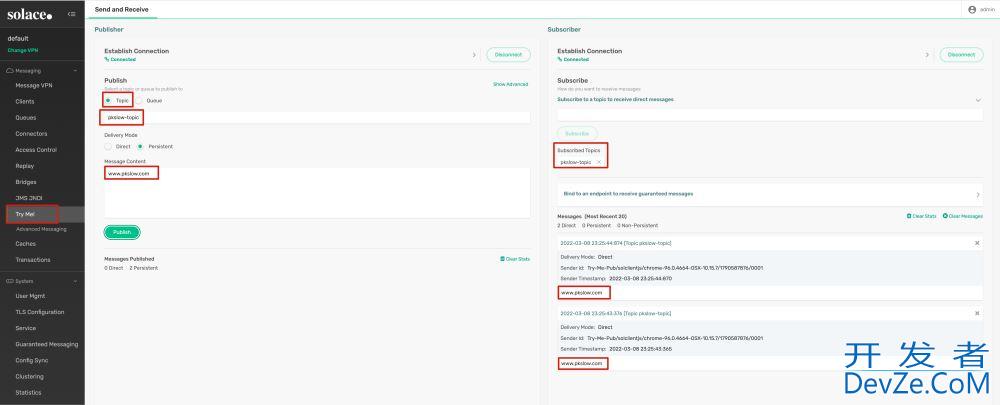Viewport: 1000px width, 405px height.
Task: Open the admin user account icon
Action: 971,10
